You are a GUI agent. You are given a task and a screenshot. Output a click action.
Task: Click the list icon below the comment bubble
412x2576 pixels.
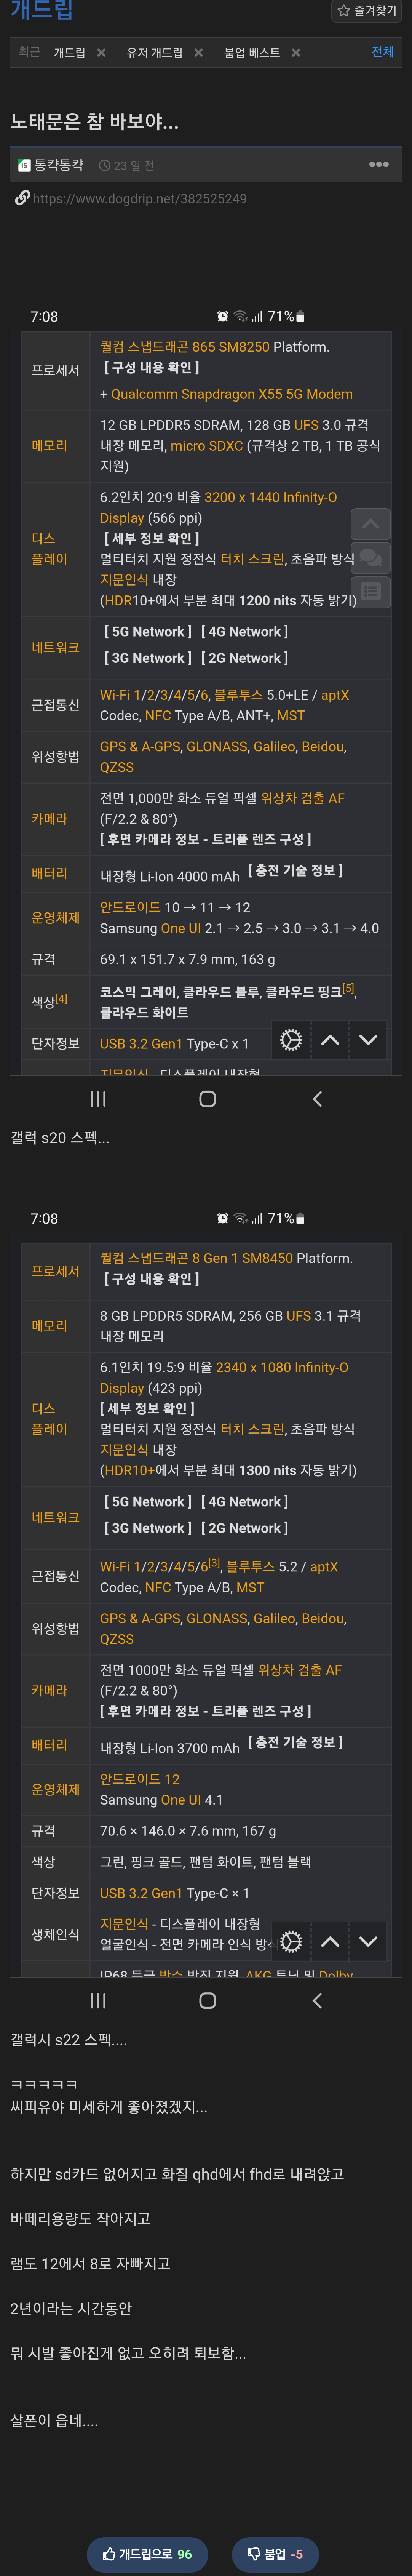coord(370,591)
